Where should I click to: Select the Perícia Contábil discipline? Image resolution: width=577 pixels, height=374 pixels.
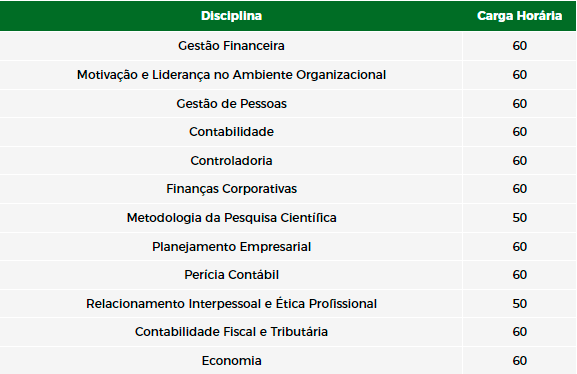click(231, 275)
